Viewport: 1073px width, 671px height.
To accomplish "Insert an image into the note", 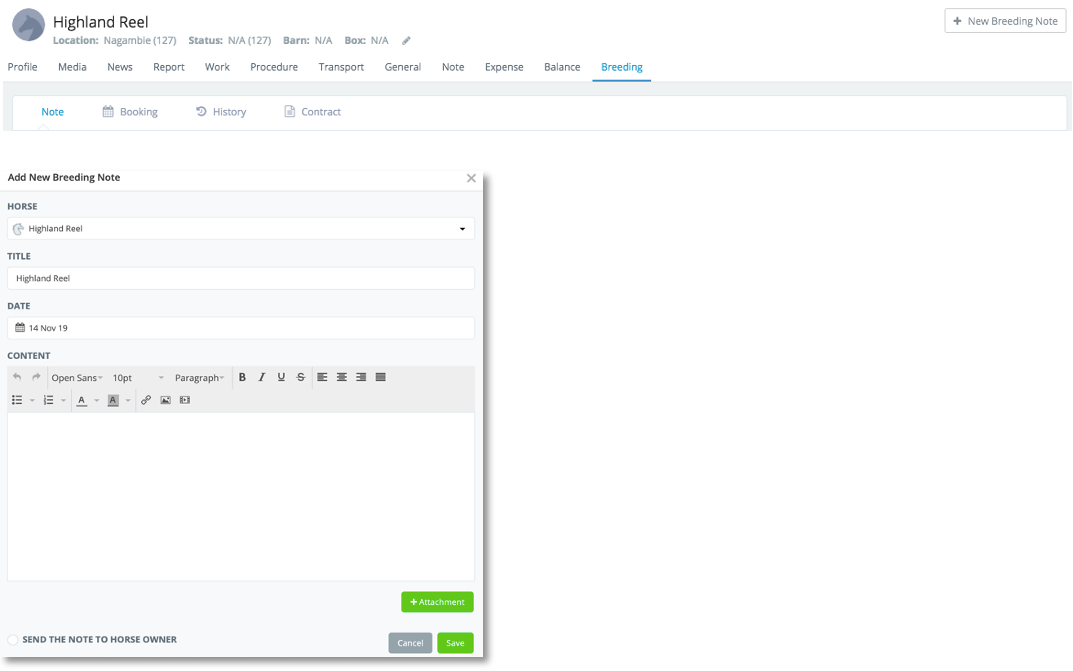I will 166,400.
